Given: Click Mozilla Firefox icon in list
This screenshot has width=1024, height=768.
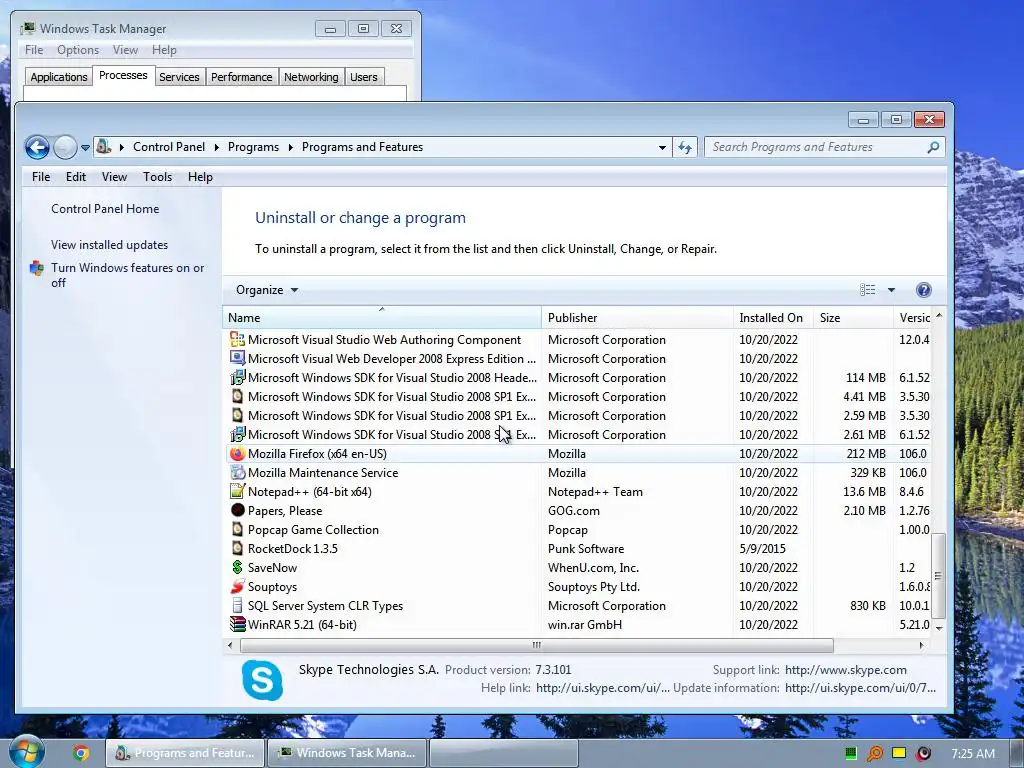Looking at the screenshot, I should pyautogui.click(x=238, y=453).
